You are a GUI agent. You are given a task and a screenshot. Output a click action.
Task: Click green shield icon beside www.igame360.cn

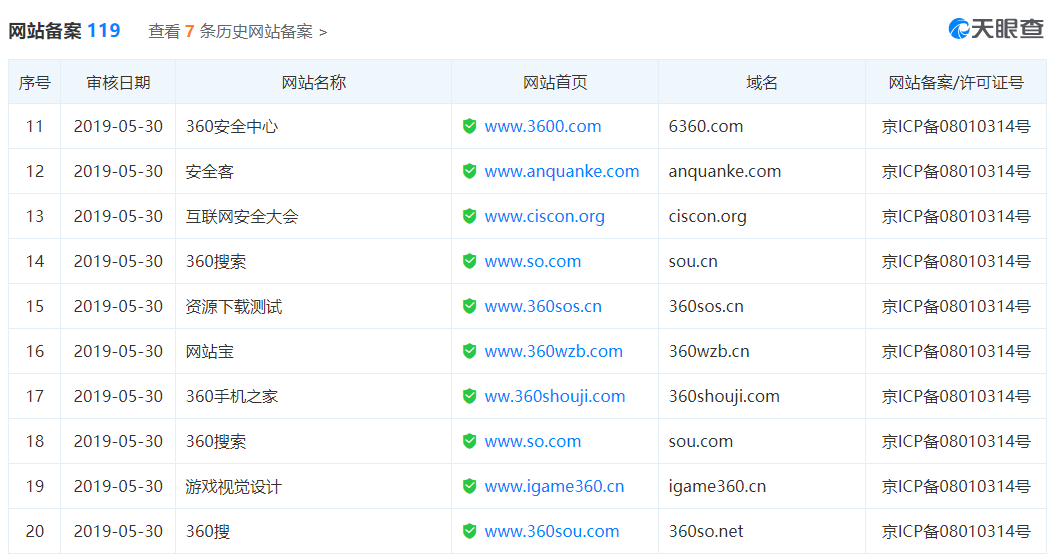(469, 486)
